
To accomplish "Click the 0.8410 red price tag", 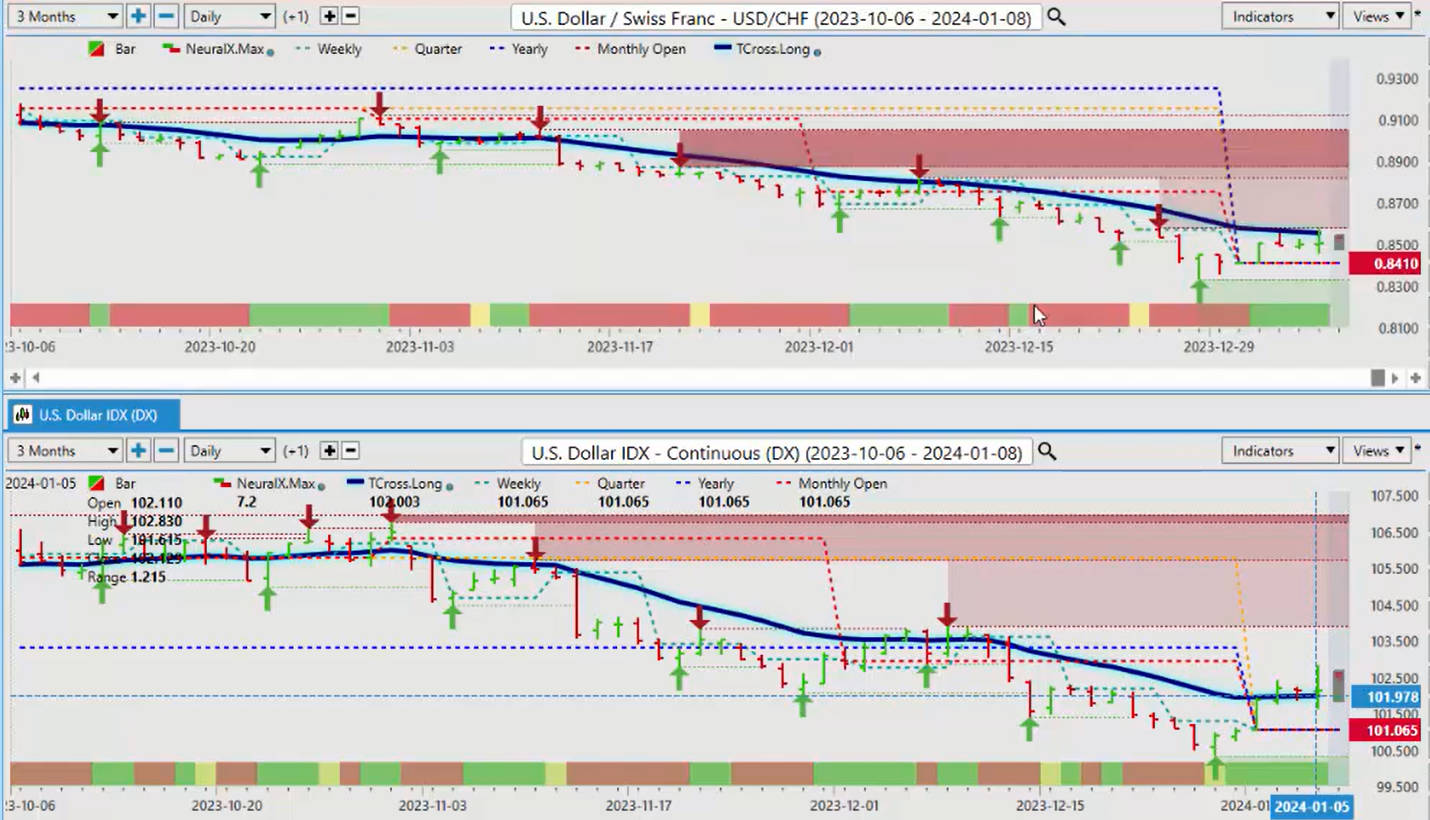I will [x=1385, y=264].
